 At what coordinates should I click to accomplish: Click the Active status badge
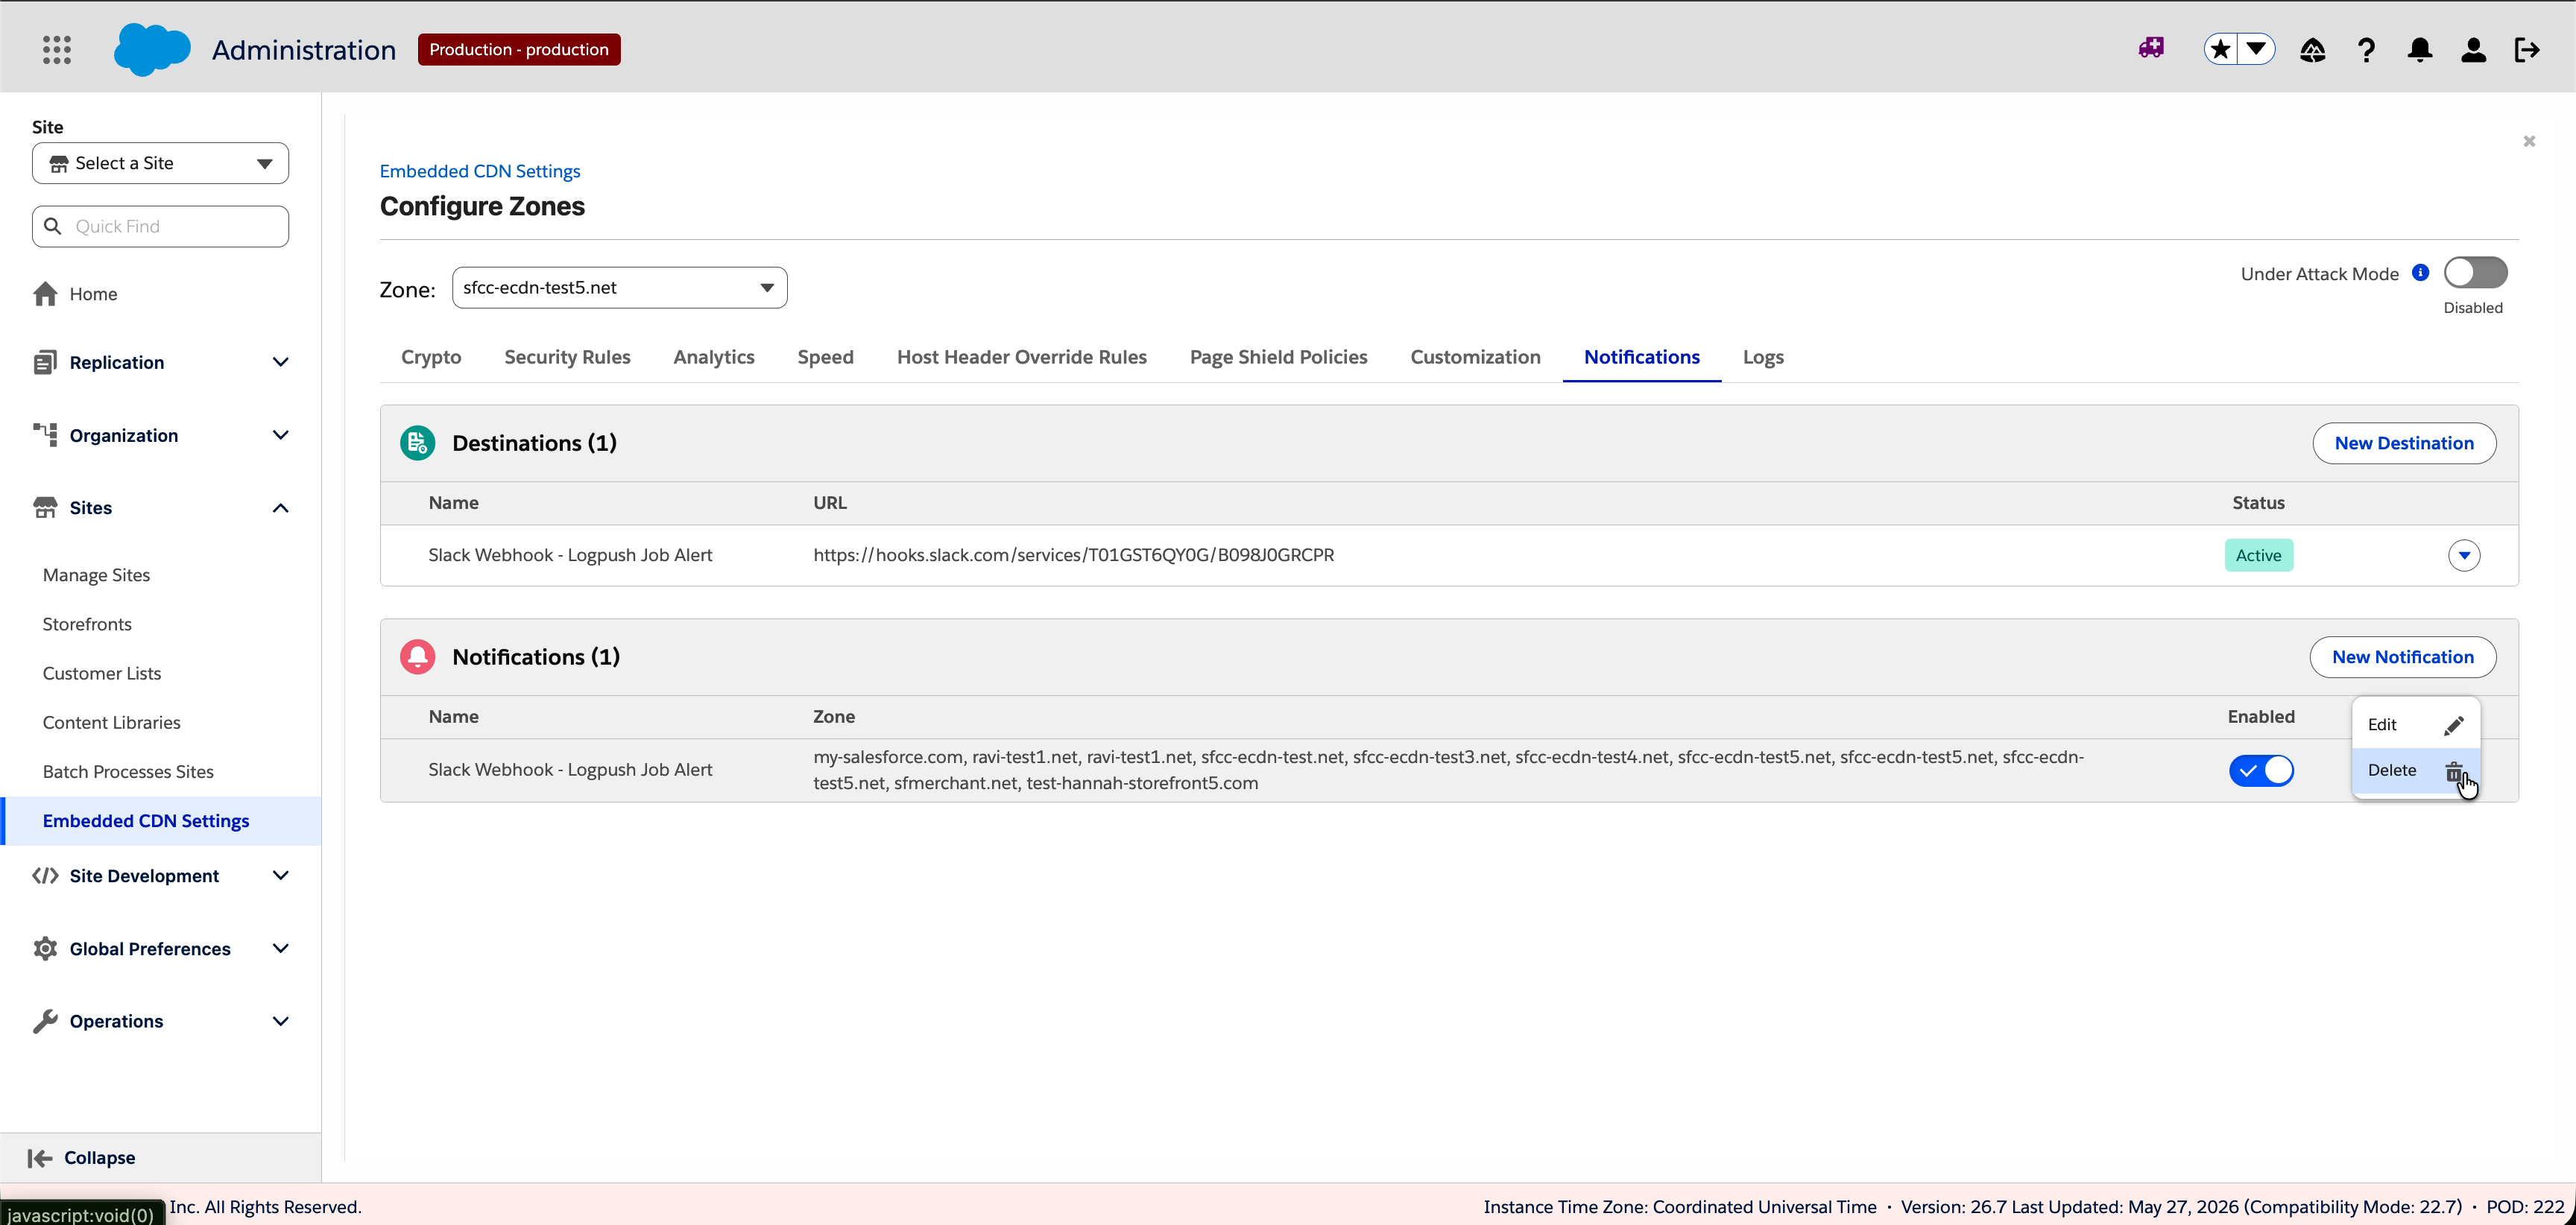click(x=2259, y=555)
